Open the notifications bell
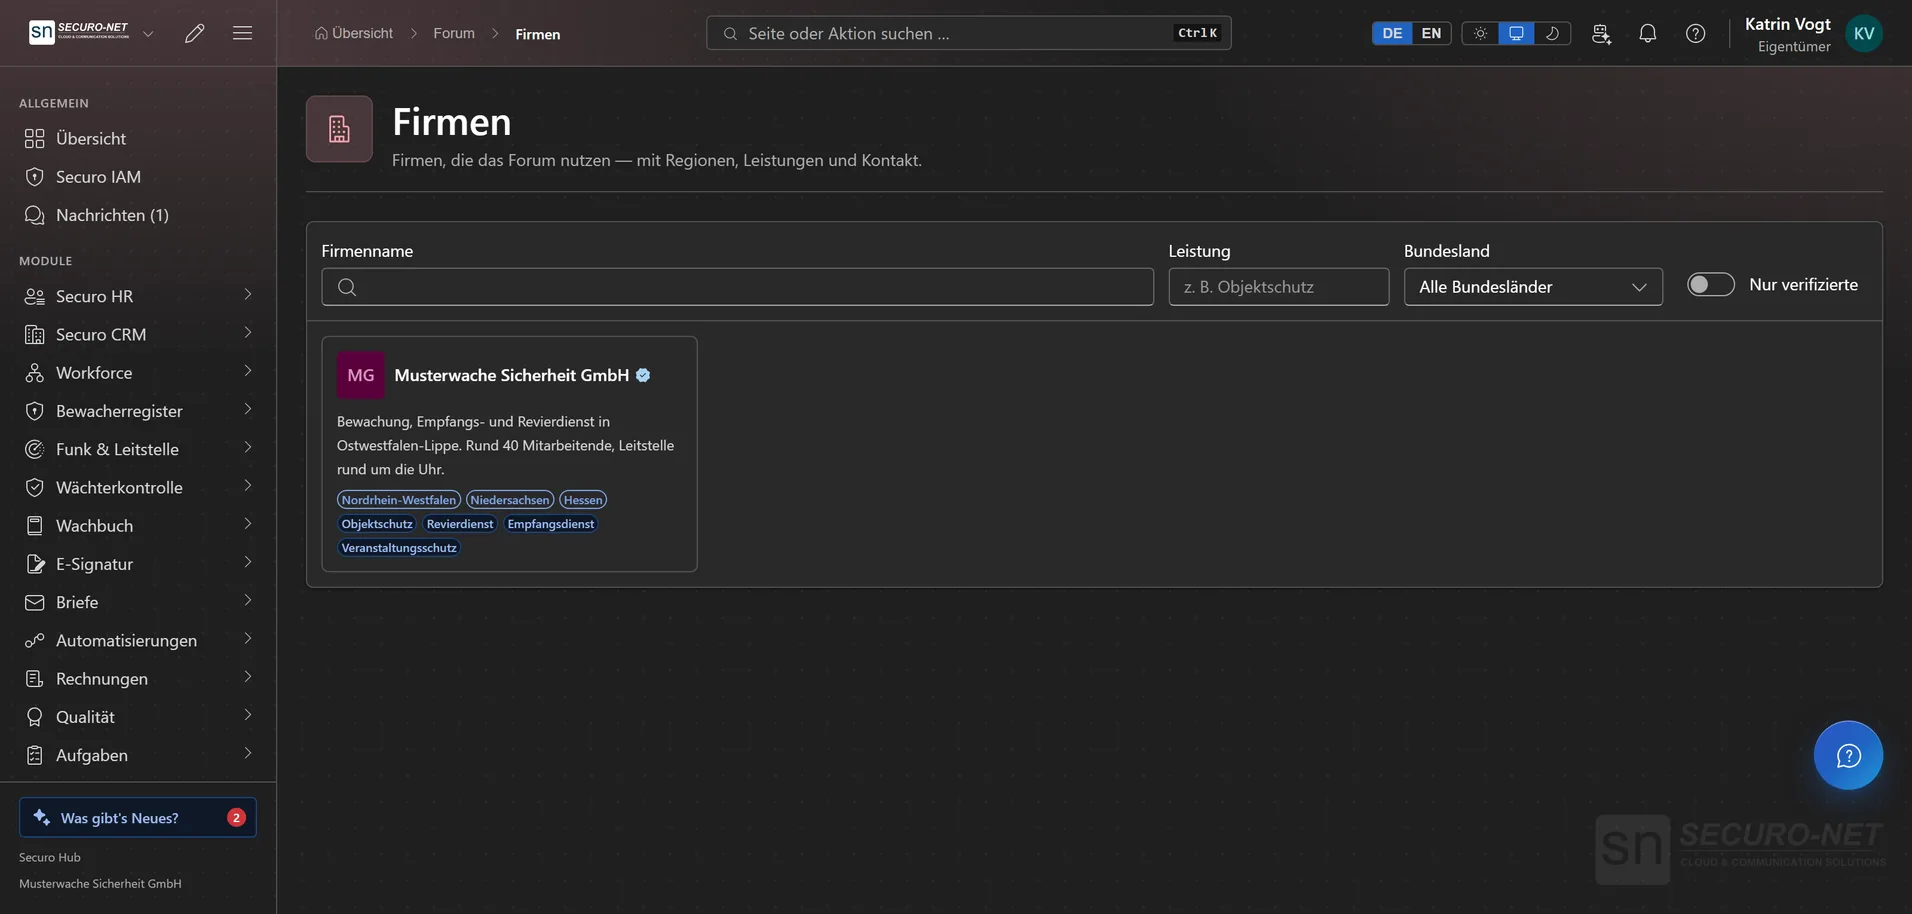This screenshot has width=1912, height=914. point(1647,33)
